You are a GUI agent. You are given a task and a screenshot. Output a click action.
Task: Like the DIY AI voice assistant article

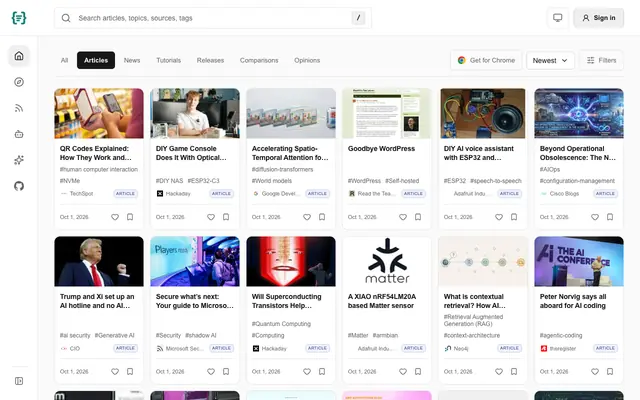coord(499,217)
